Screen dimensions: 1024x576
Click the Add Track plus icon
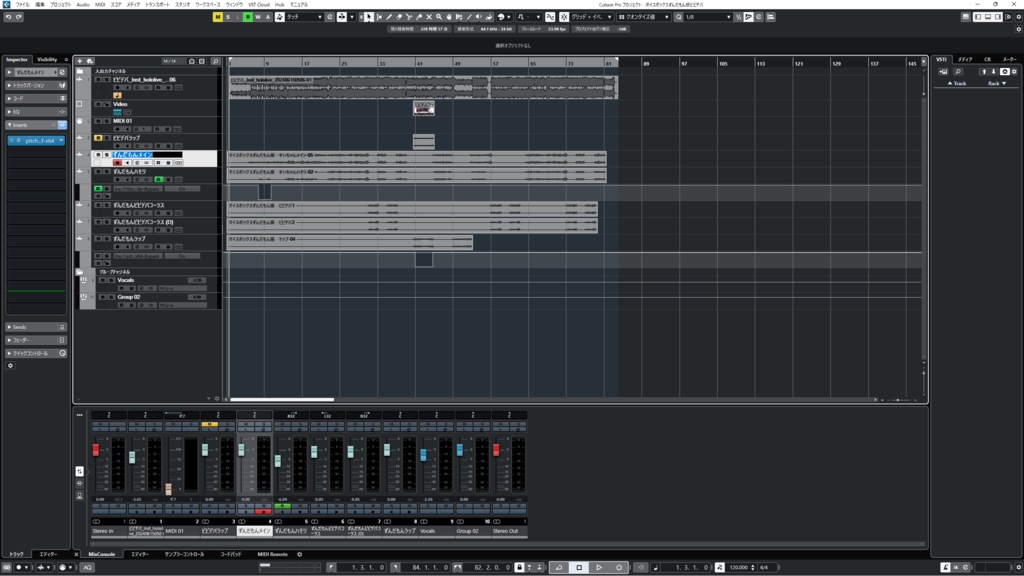(x=80, y=61)
